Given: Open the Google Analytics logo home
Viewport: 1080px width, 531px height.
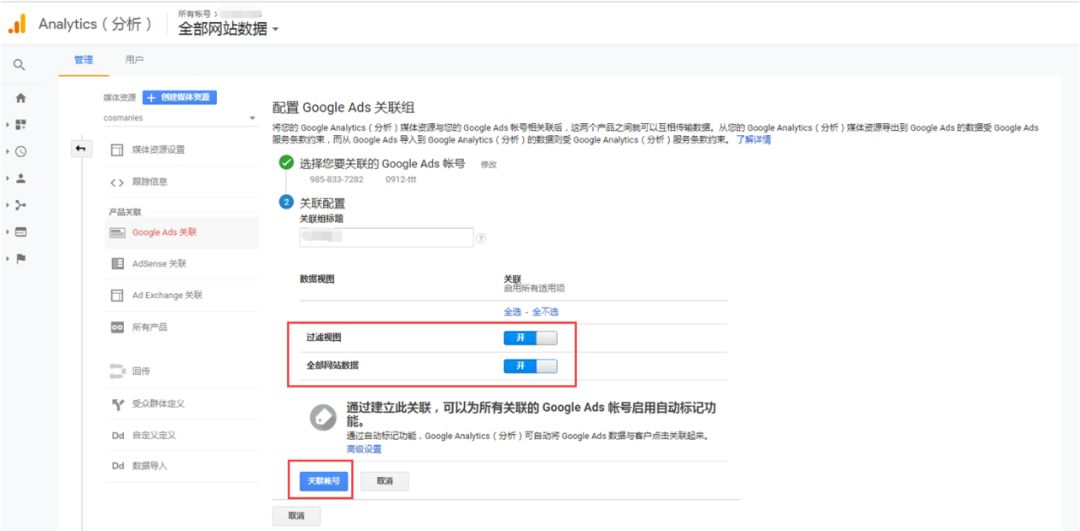Looking at the screenshot, I should [17, 24].
